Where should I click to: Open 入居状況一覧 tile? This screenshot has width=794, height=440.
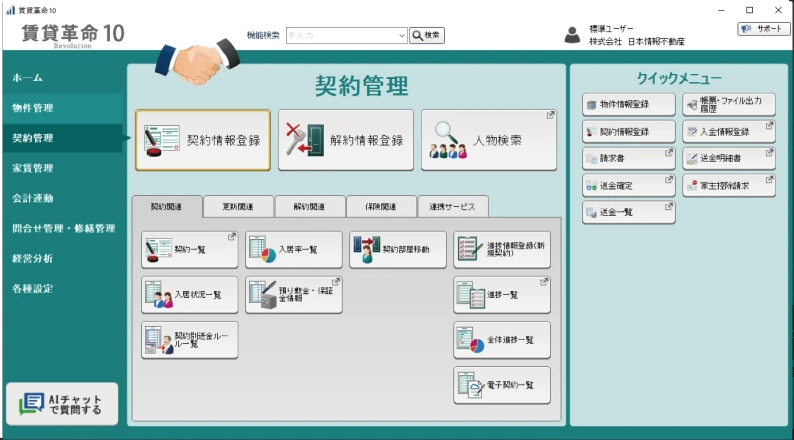[x=189, y=295]
